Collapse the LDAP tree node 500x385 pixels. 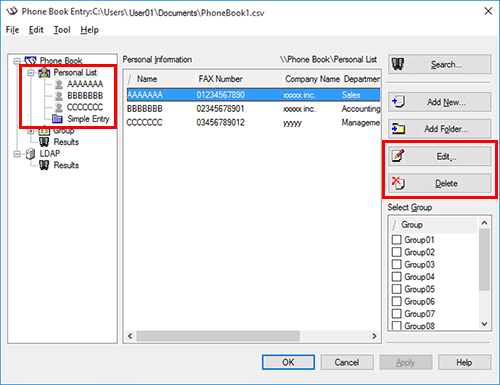(17, 154)
